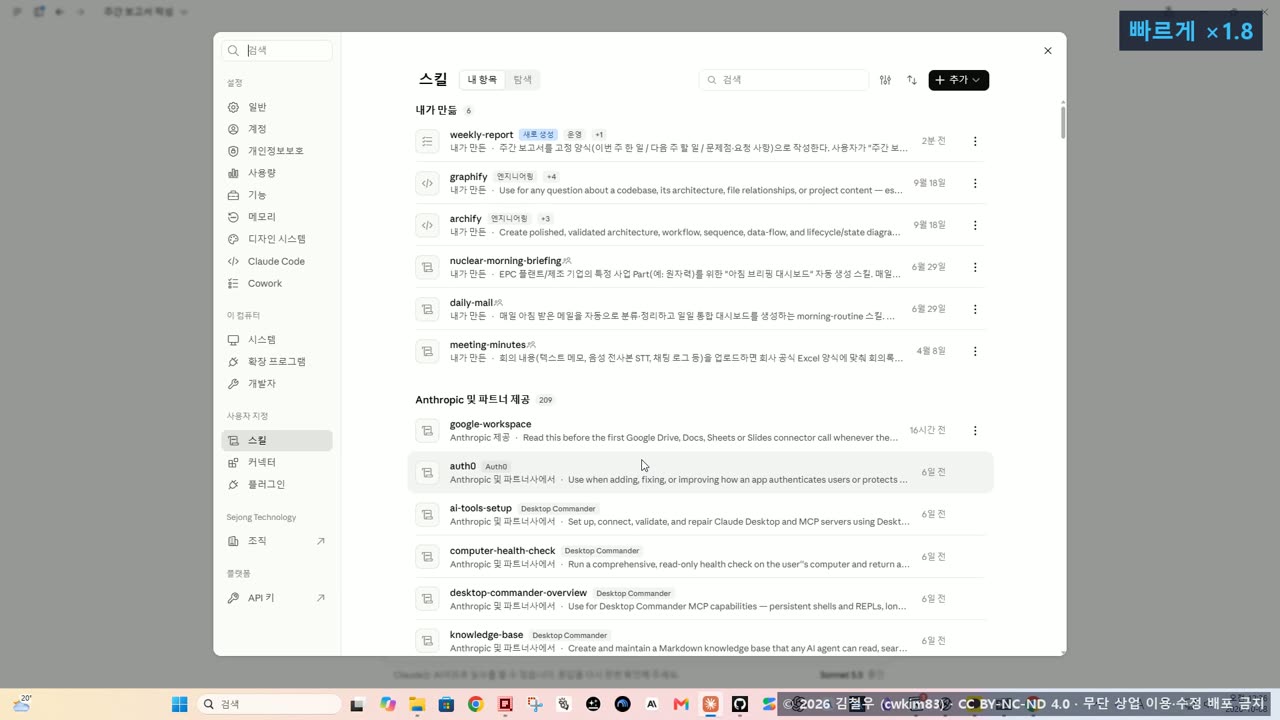Click the skills 검색 search field
This screenshot has height=720, width=1280.
tap(784, 80)
